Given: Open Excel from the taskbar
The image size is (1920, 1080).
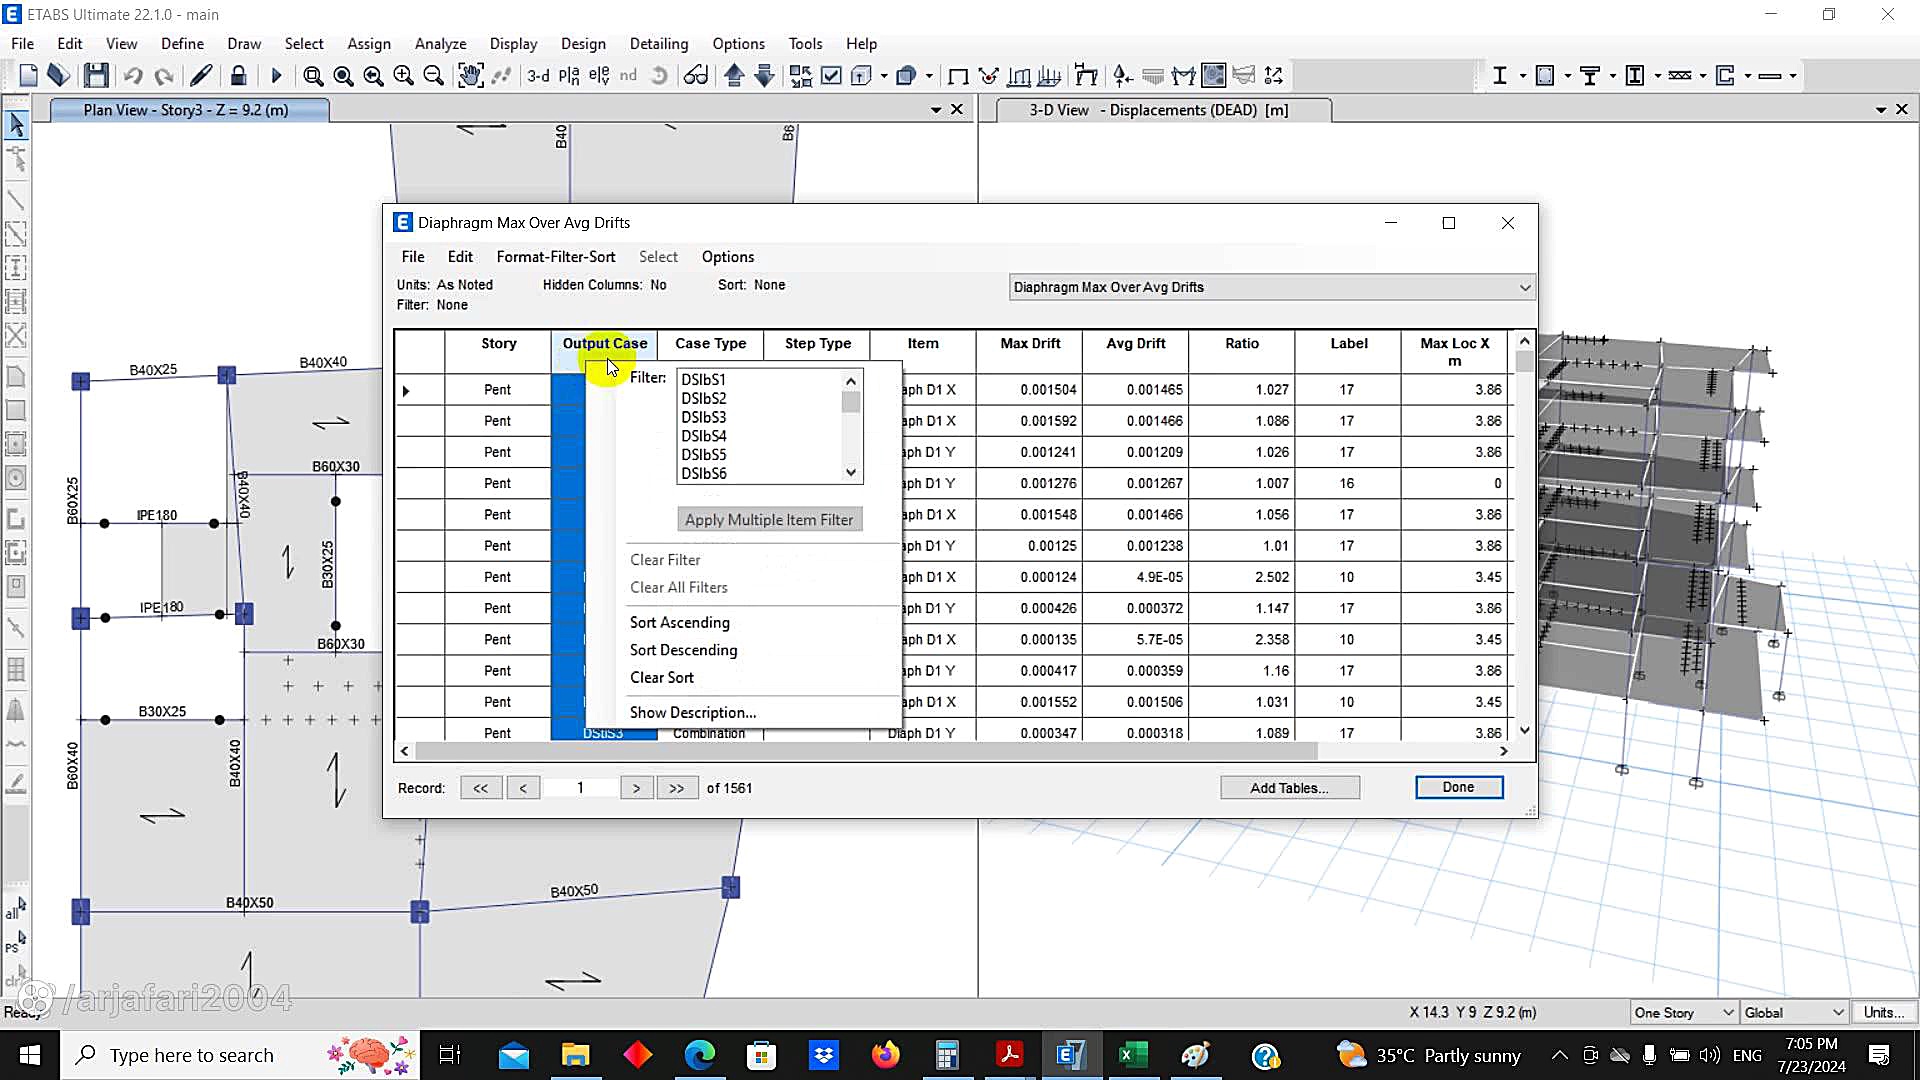Looking at the screenshot, I should [1133, 1055].
